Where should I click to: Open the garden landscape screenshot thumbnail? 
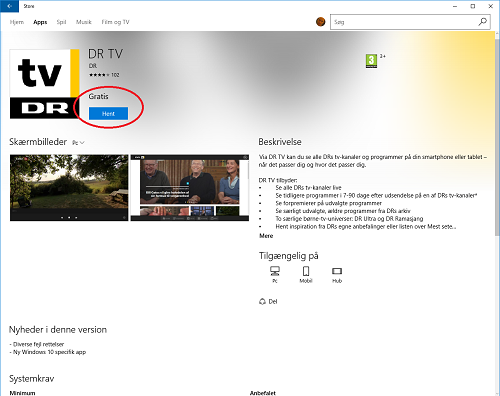(x=69, y=188)
